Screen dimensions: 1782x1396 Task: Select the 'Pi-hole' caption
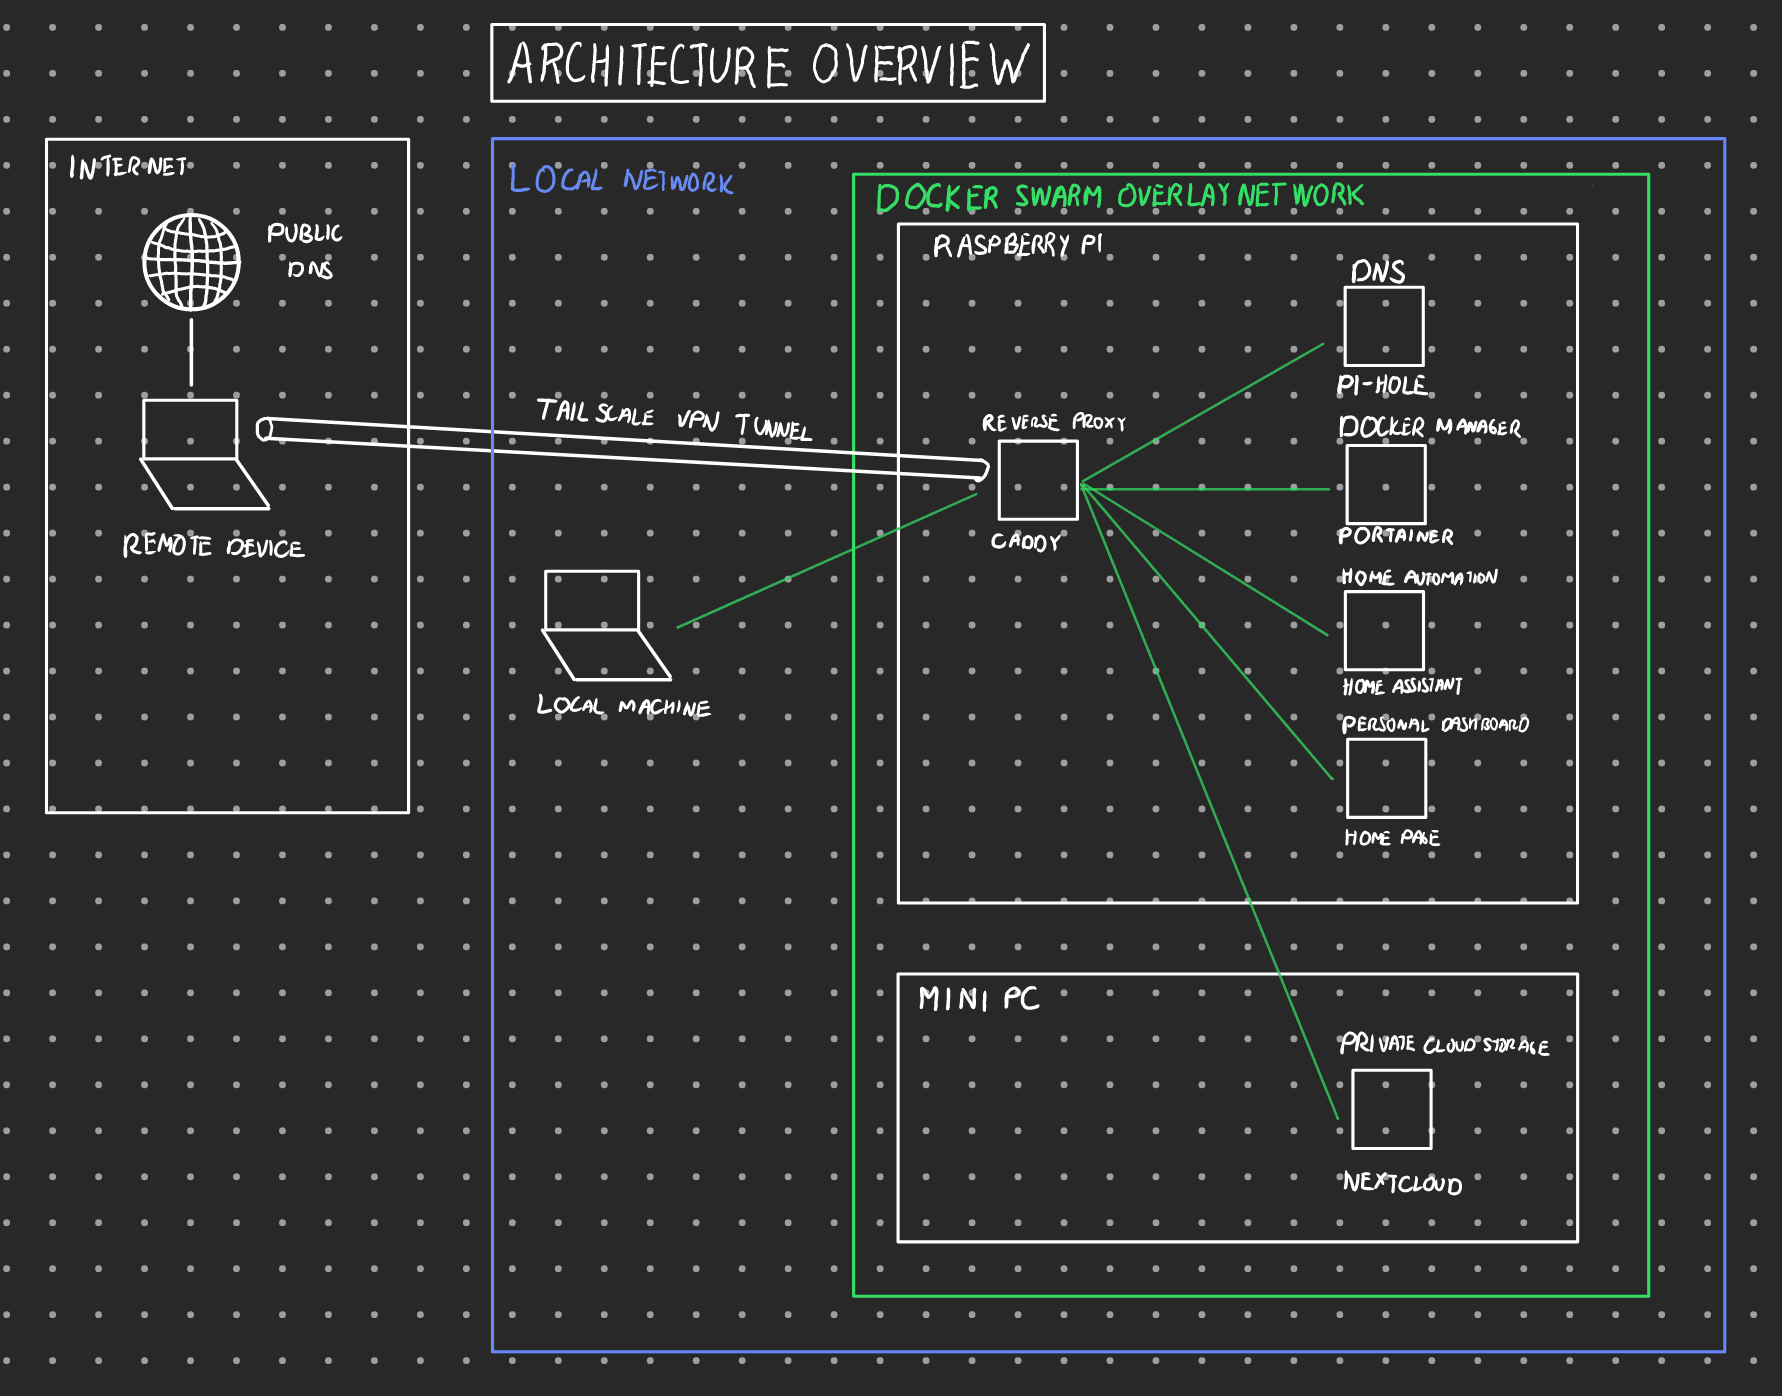[1382, 385]
